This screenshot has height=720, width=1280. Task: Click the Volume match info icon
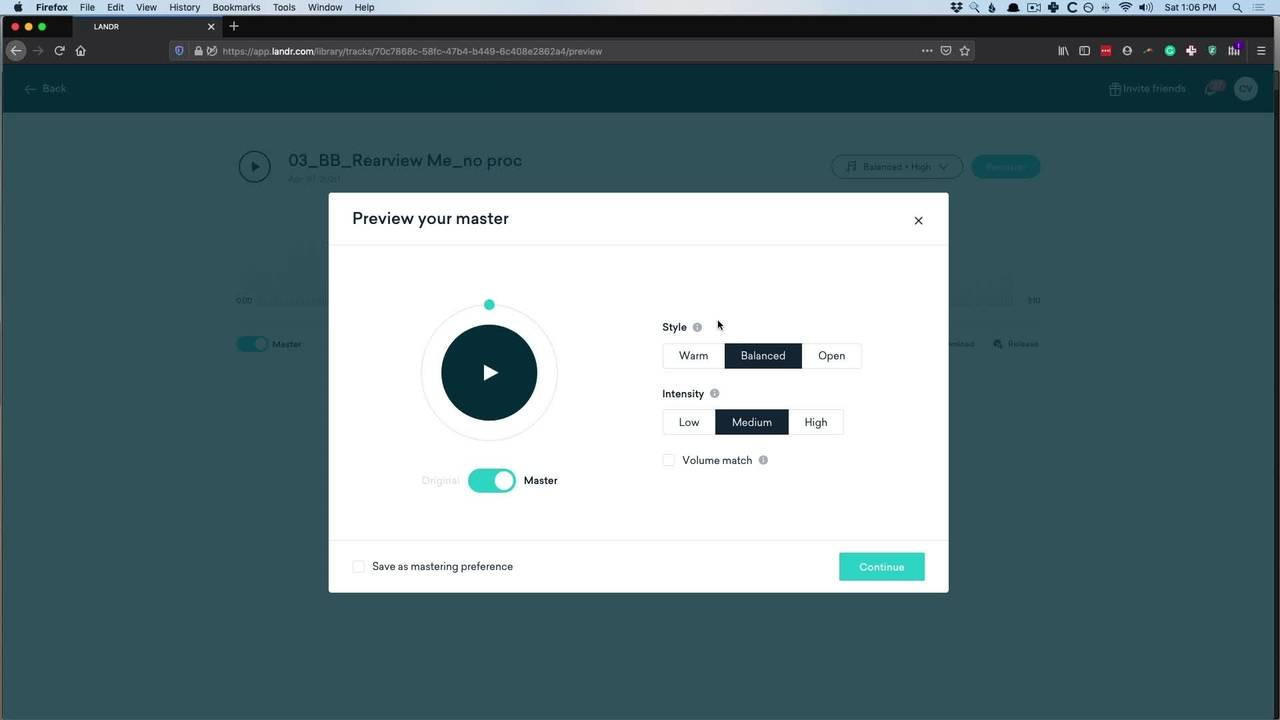763,460
